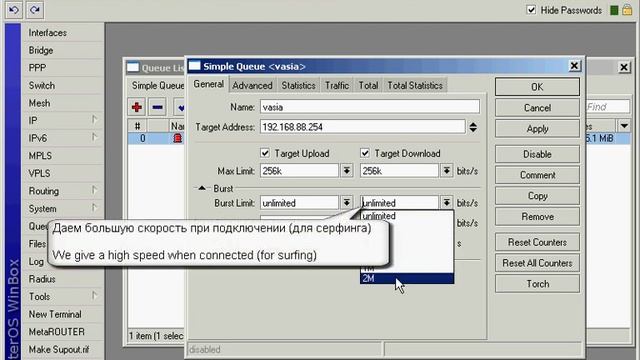Toggle the Hide Passwords checkbox

coord(531,10)
